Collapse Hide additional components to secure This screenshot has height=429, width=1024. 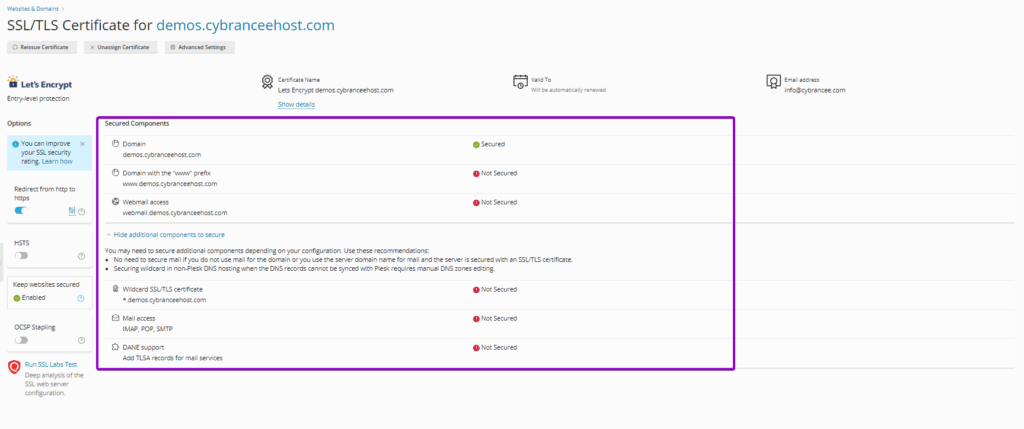166,234
